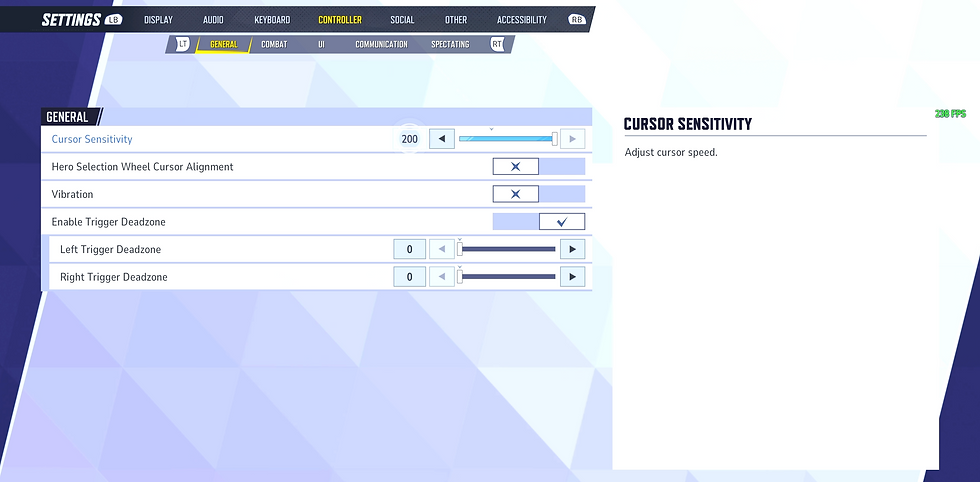Switch to the Spectating sub-tab
The width and height of the screenshot is (980, 482).
[x=450, y=44]
